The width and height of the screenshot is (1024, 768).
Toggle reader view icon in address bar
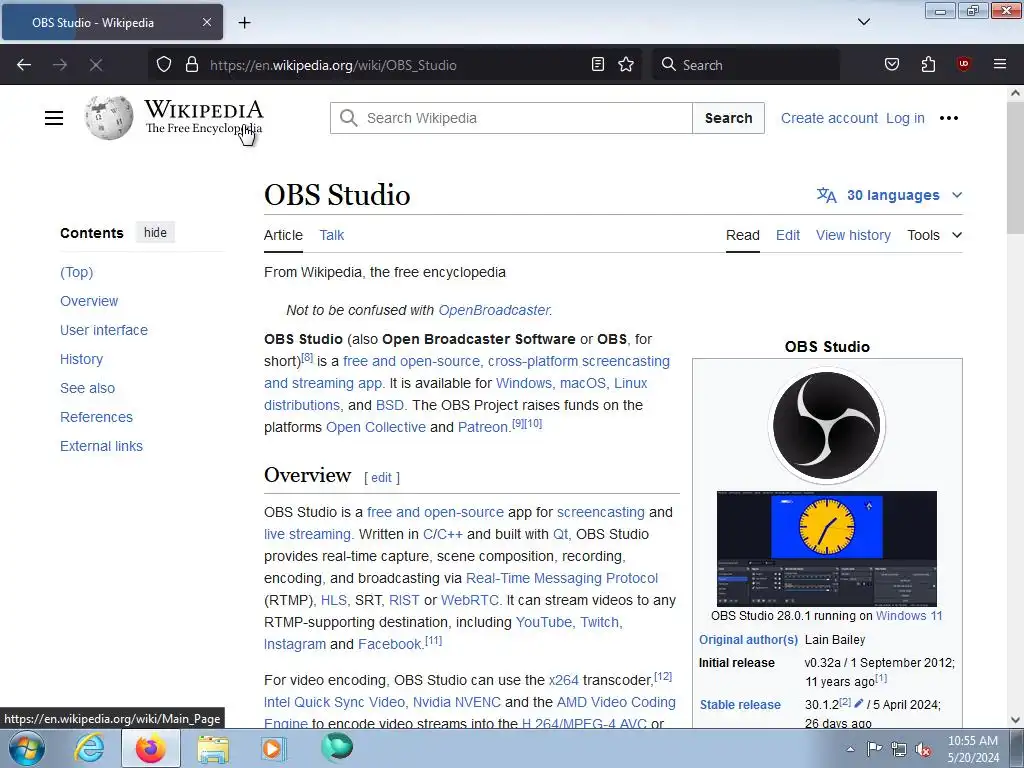(x=598, y=65)
